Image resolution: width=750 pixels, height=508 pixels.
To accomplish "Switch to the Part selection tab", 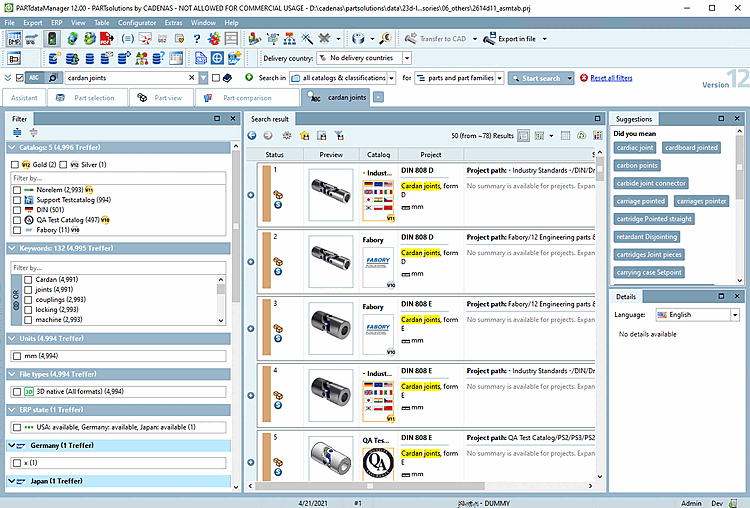I will click(87, 98).
